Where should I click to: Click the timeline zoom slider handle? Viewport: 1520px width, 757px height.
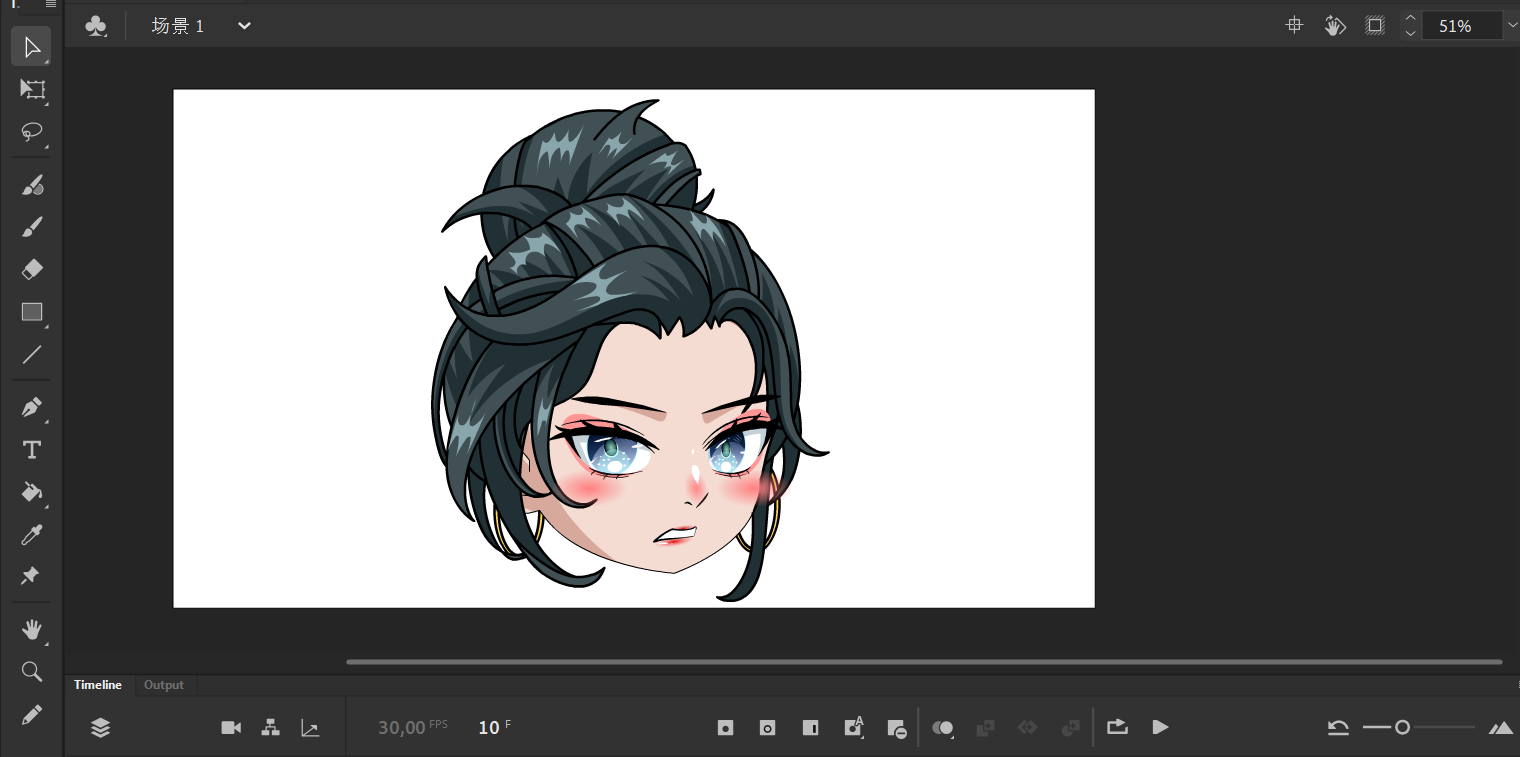pyautogui.click(x=1403, y=728)
